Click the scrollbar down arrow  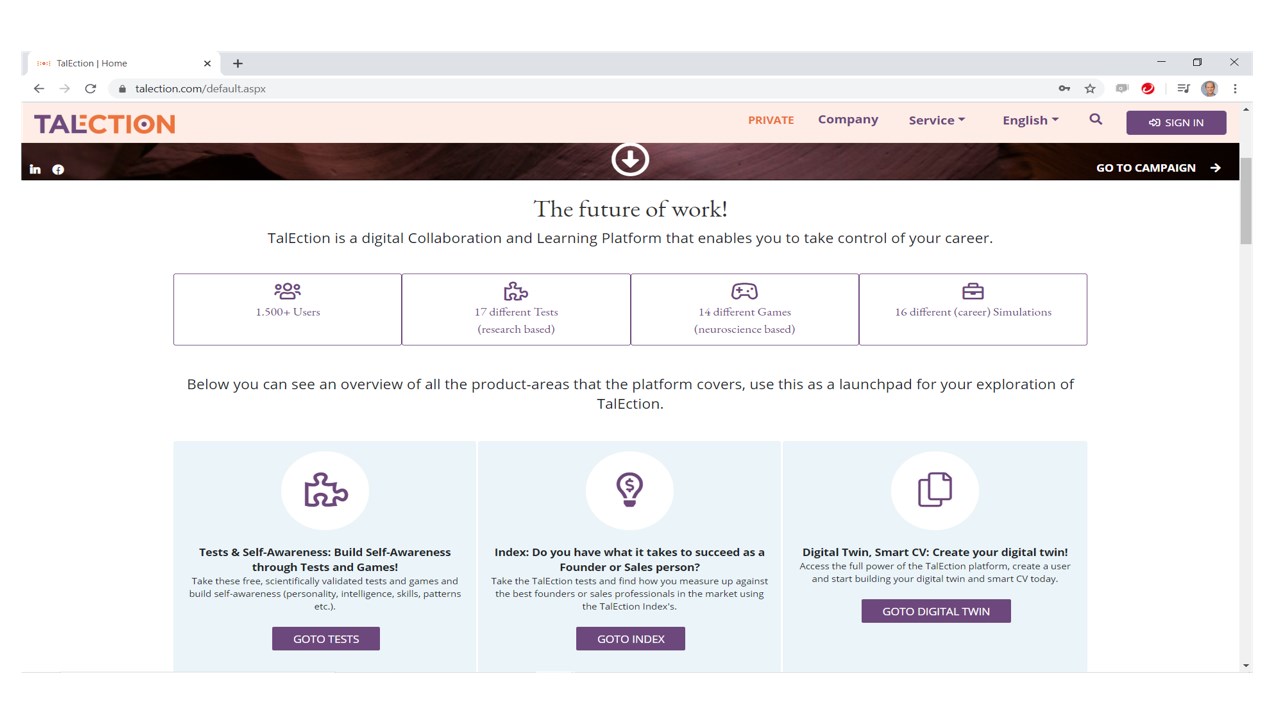(x=1245, y=665)
